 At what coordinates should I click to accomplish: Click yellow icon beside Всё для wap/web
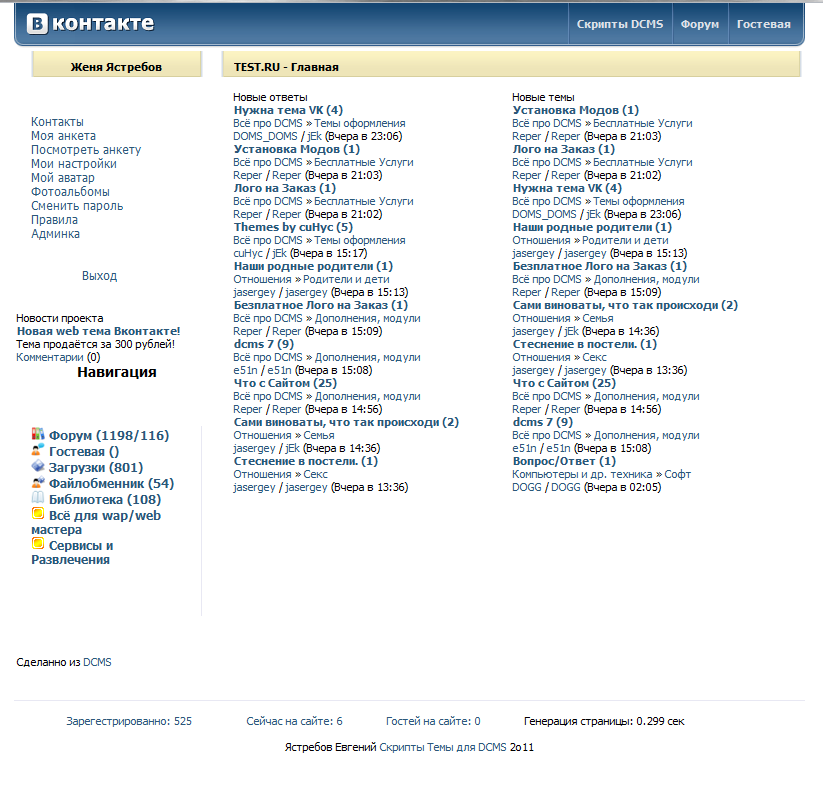click(38, 513)
